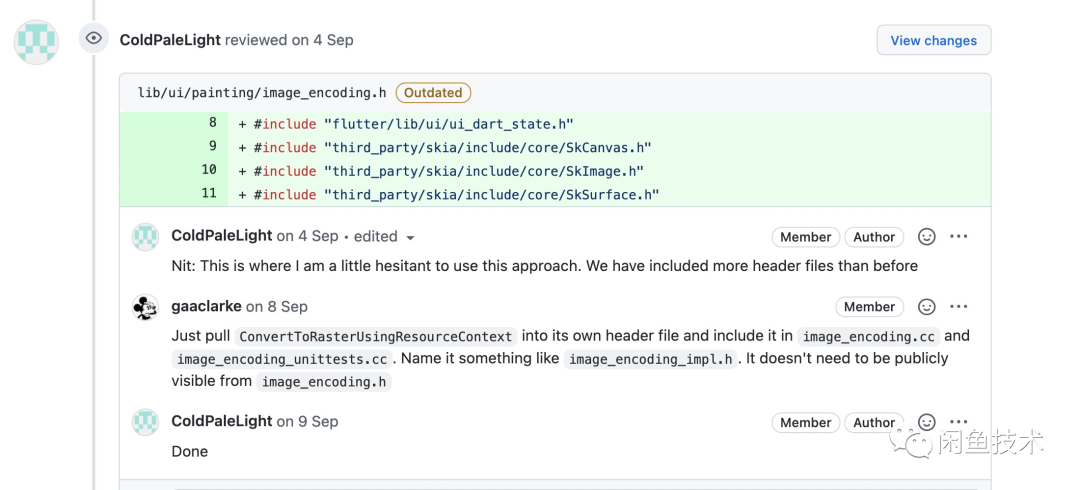Add emoji reaction to gaaclarke's comment
1080x490 pixels.
pos(927,307)
